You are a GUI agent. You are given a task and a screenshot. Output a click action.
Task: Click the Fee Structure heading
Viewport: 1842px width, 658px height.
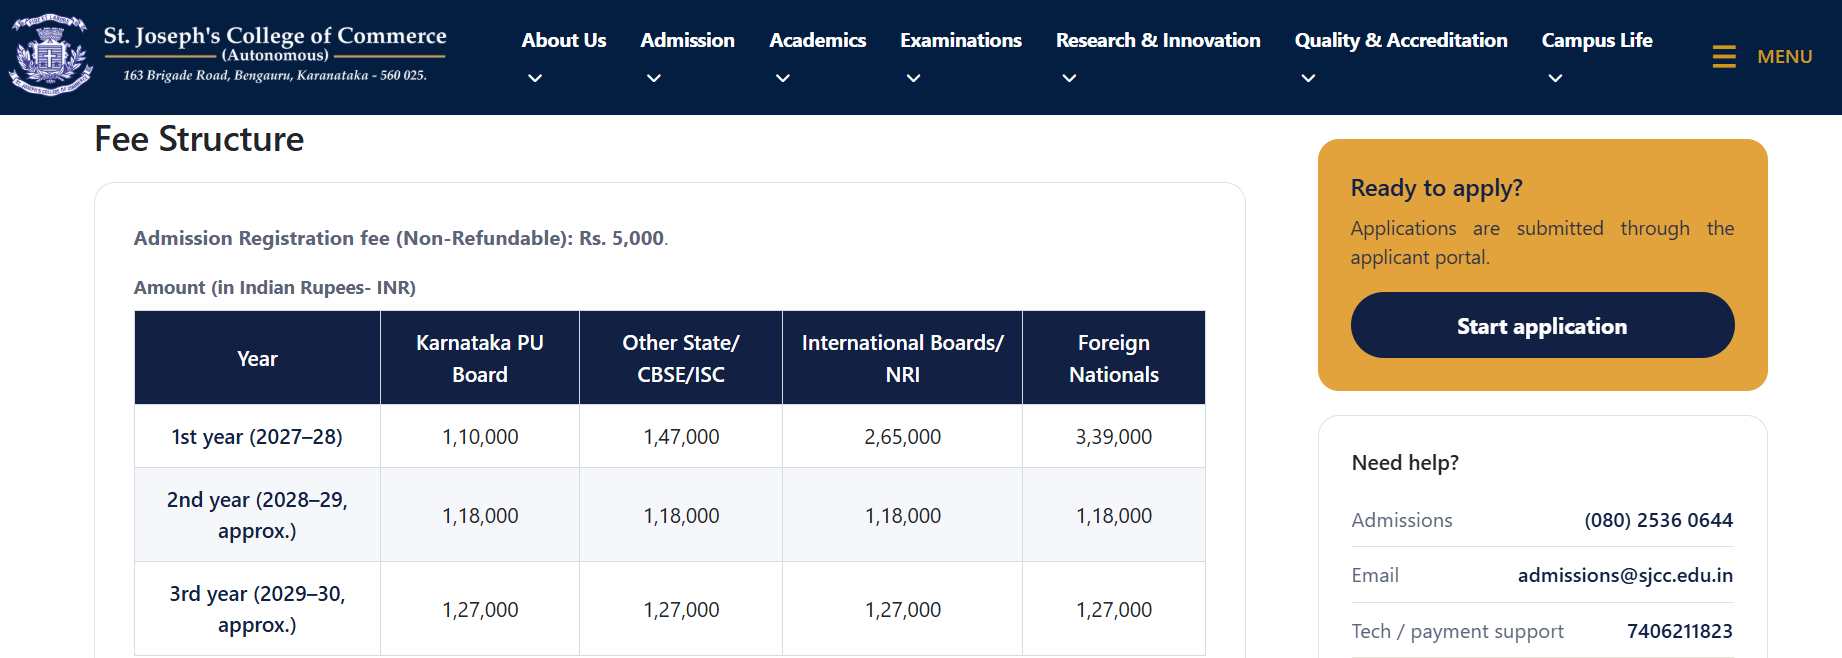coord(199,139)
